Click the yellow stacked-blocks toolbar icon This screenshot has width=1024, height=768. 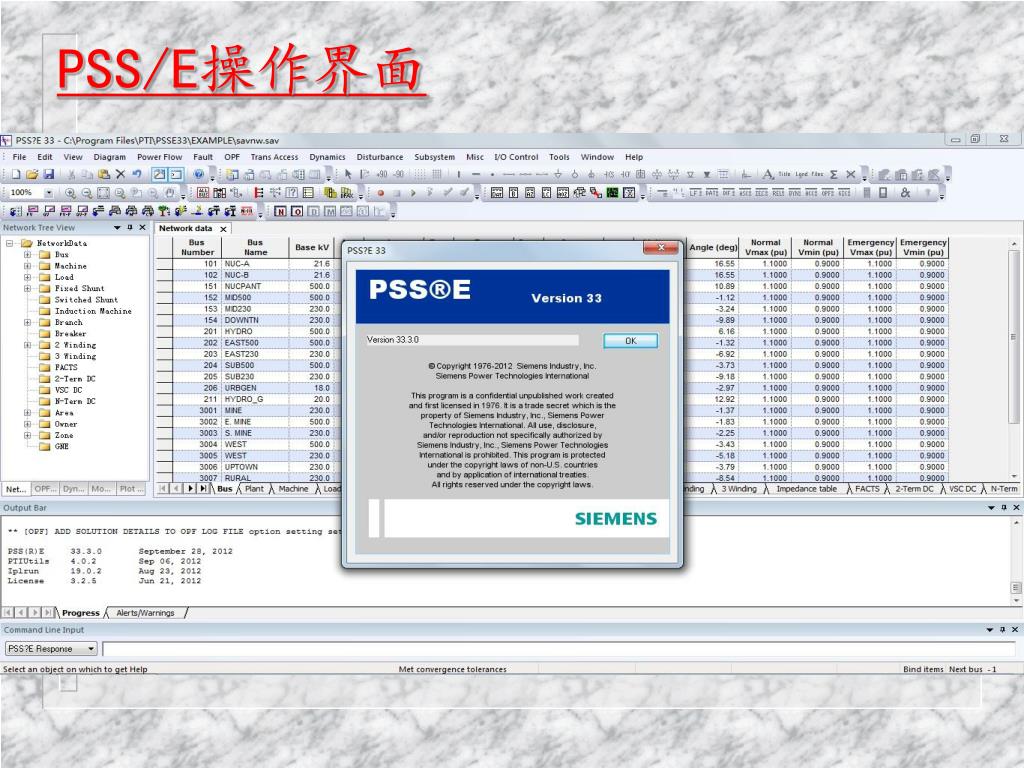[330, 193]
